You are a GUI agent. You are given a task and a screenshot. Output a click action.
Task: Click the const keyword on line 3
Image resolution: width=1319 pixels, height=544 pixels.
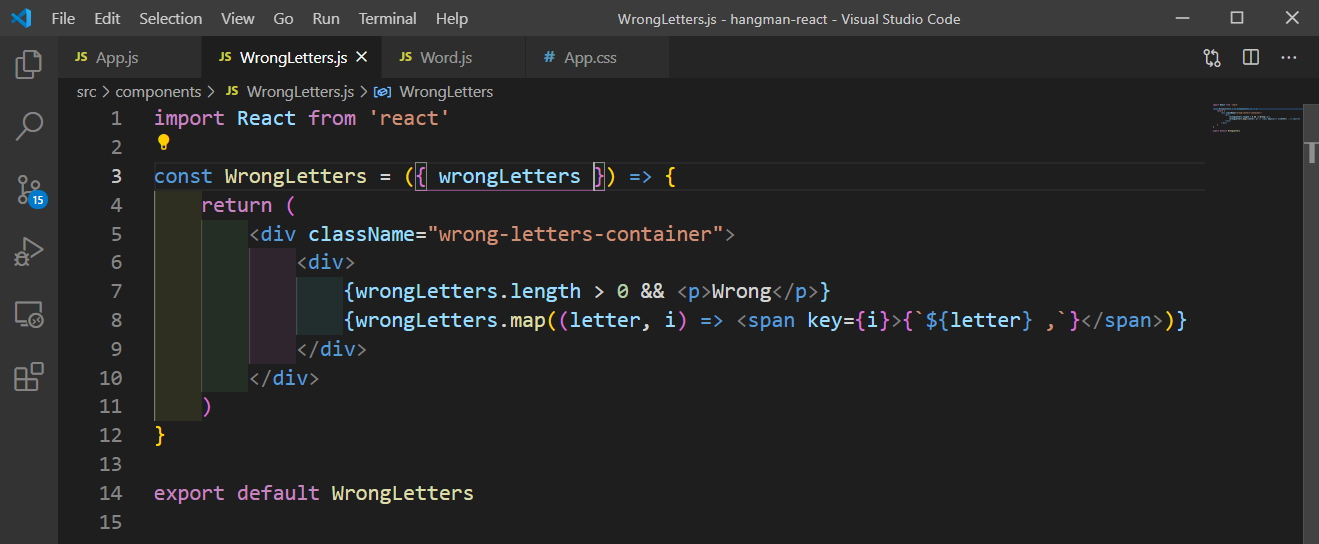pyautogui.click(x=183, y=176)
